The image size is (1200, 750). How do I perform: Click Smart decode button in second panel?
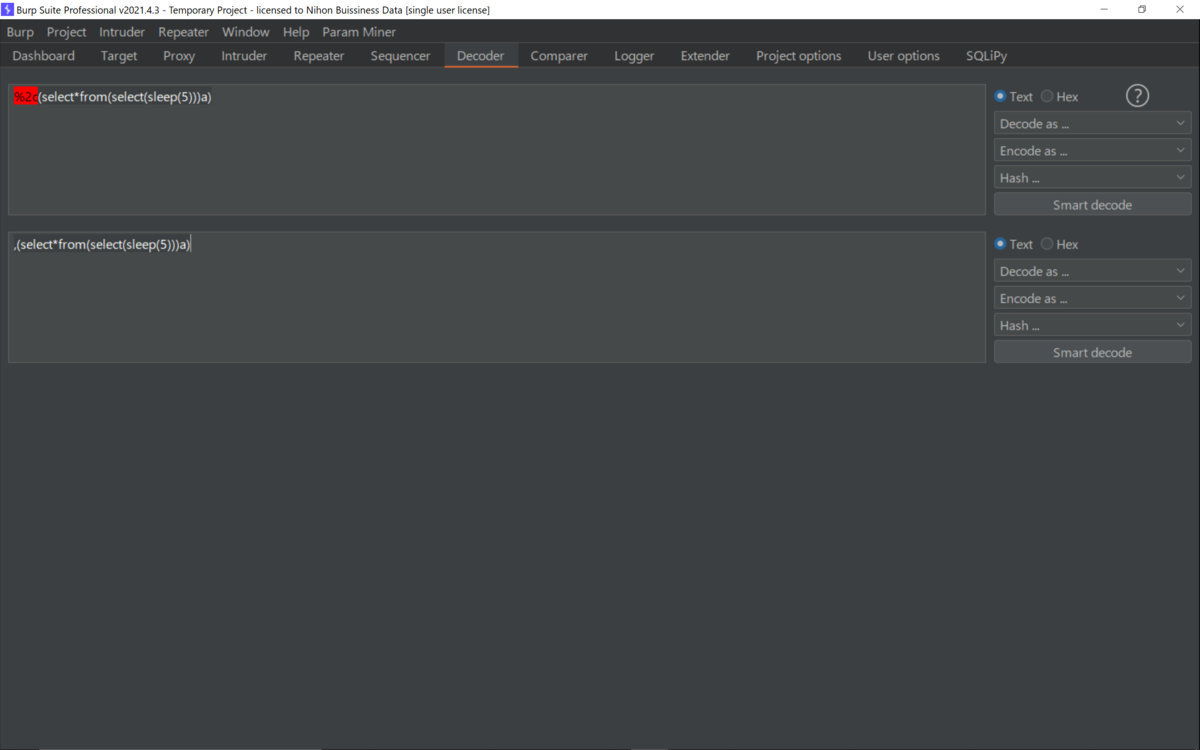pos(1092,352)
